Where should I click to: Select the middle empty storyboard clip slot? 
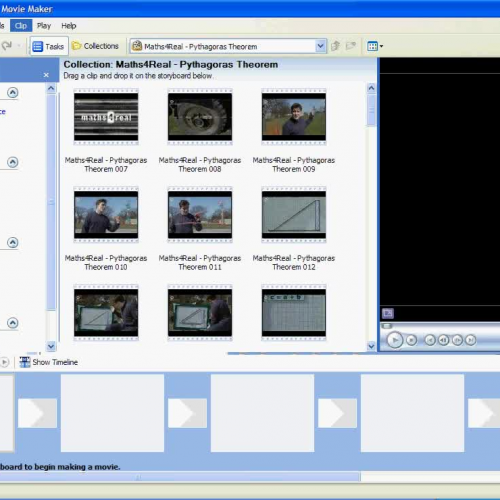pyautogui.click(x=262, y=413)
